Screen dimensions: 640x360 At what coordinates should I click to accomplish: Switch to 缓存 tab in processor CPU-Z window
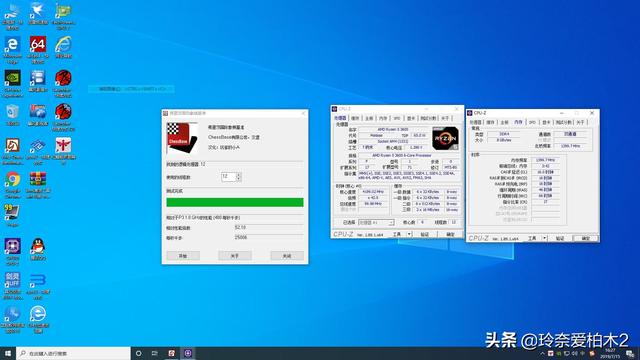point(356,118)
